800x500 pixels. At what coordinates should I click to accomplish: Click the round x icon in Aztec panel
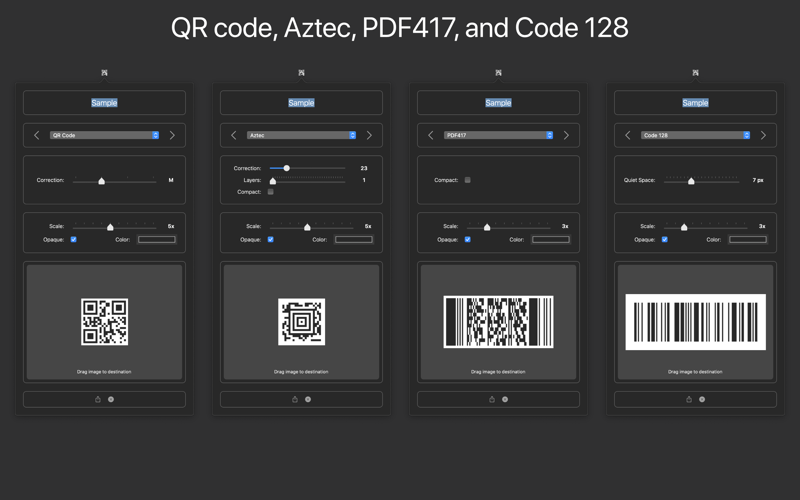pos(308,399)
